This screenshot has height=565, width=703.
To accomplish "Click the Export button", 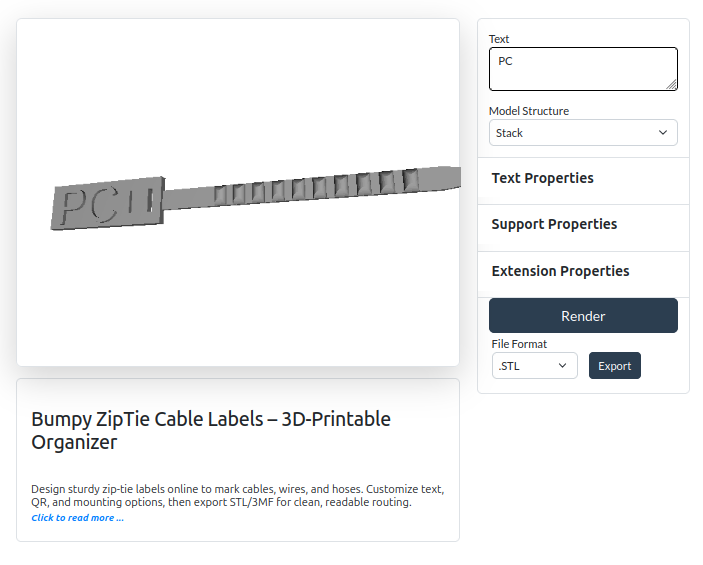I will pyautogui.click(x=614, y=366).
